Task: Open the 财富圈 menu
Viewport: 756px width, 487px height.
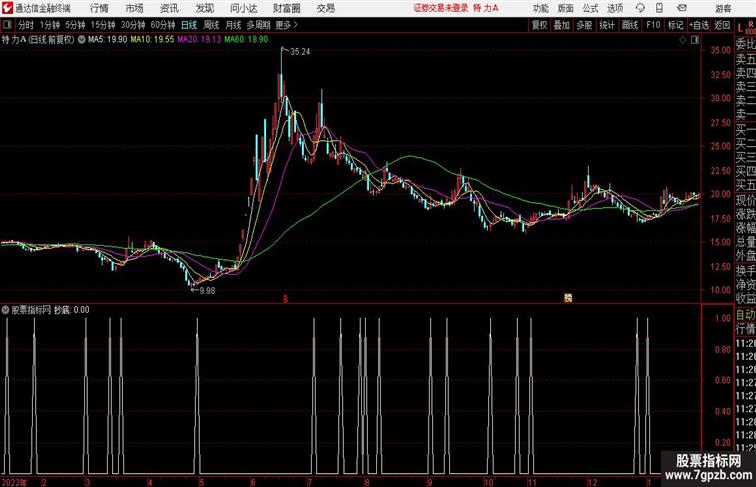Action: point(287,8)
